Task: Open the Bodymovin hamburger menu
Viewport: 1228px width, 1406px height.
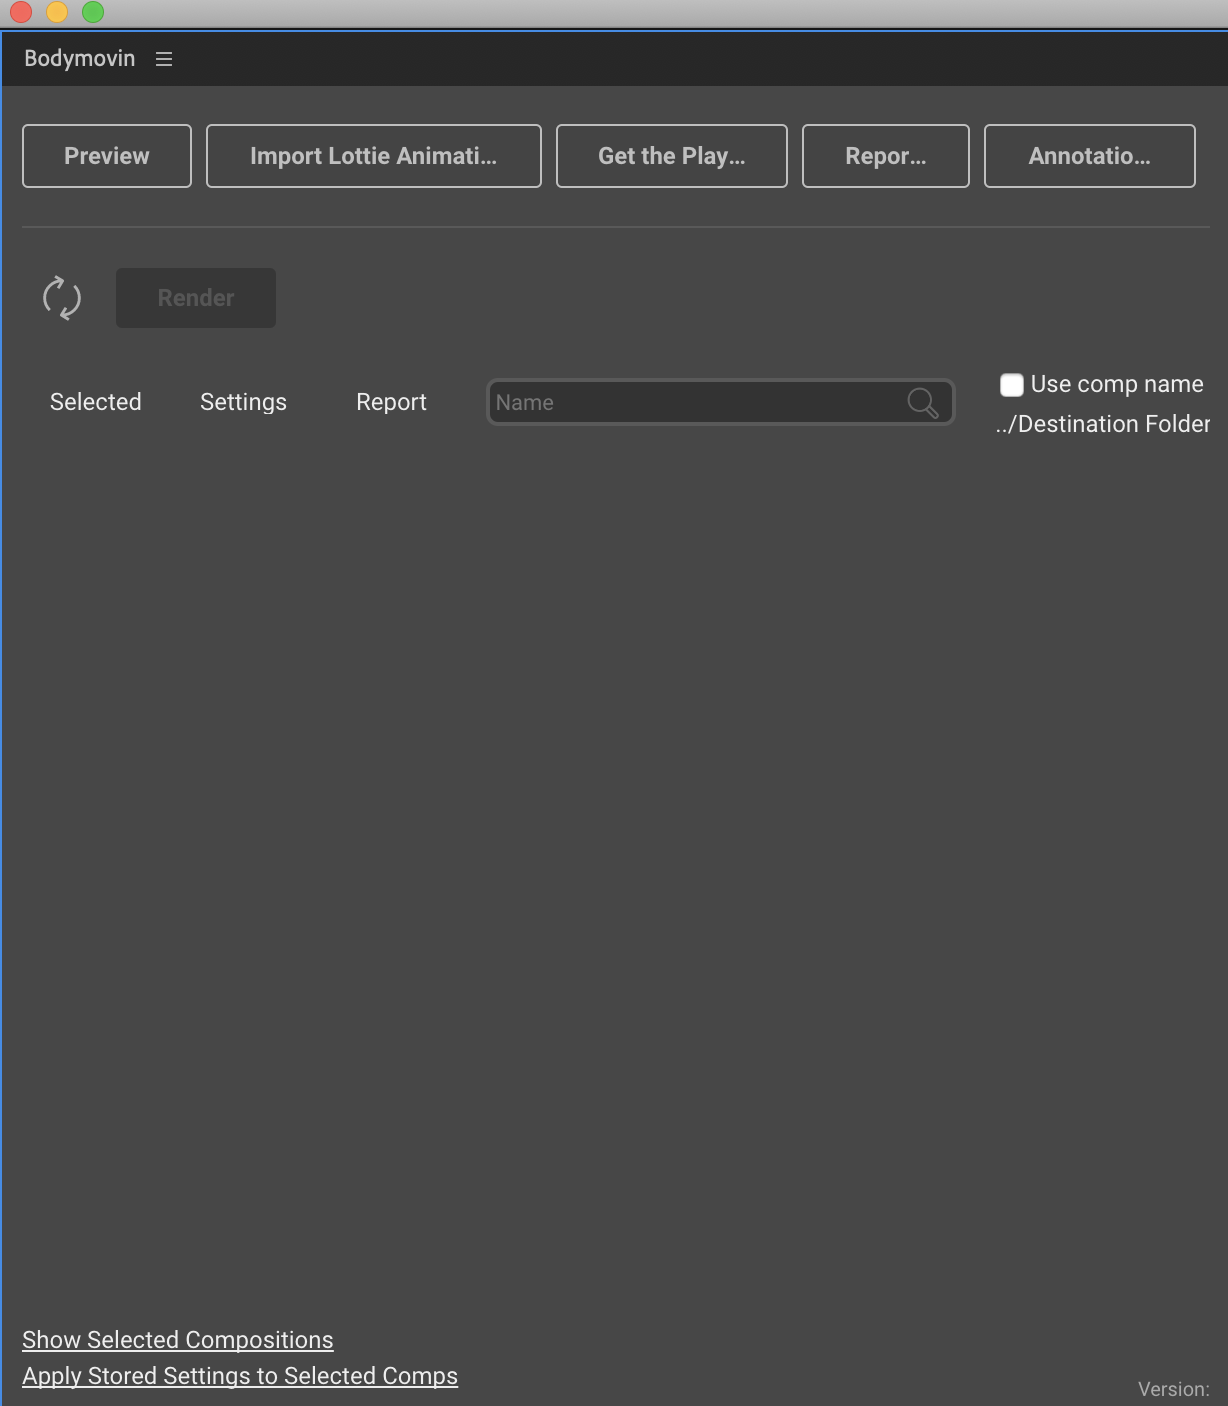Action: (163, 59)
